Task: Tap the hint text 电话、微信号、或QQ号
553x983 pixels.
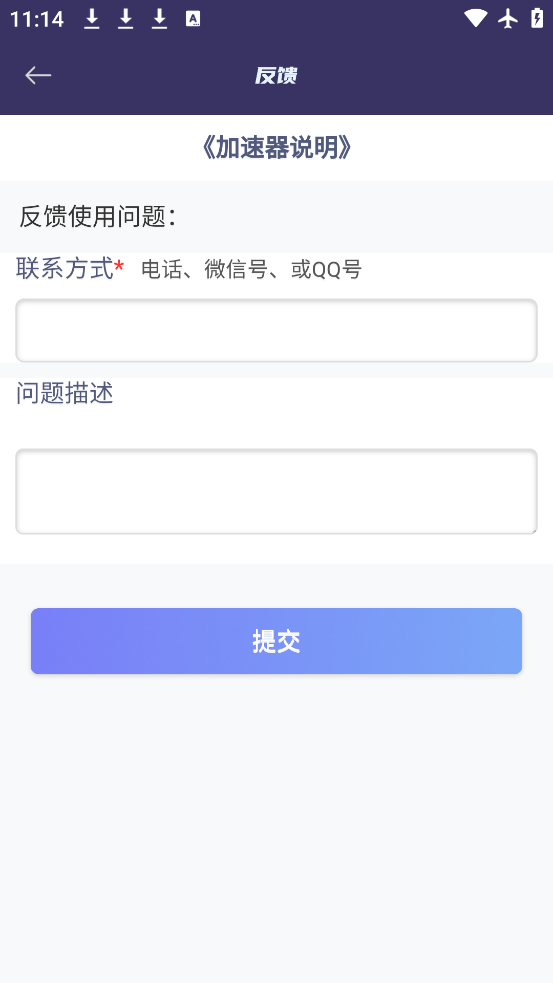Action: click(x=251, y=270)
